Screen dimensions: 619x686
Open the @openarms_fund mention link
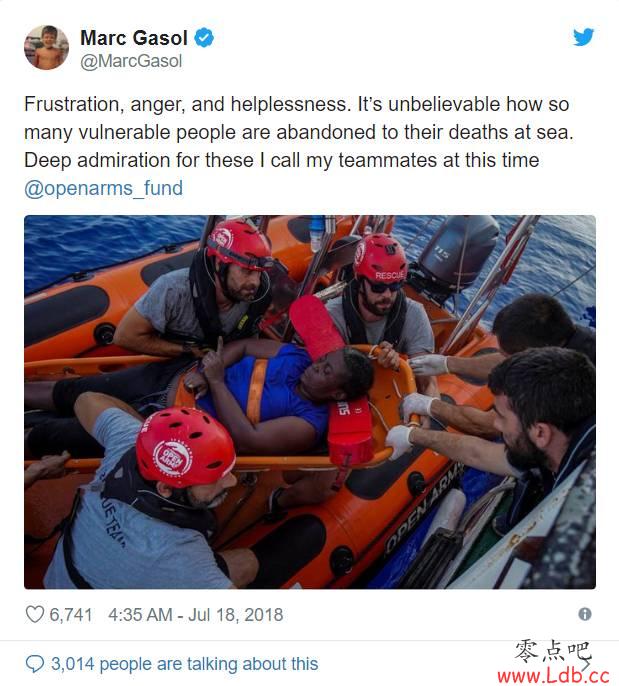(x=104, y=188)
